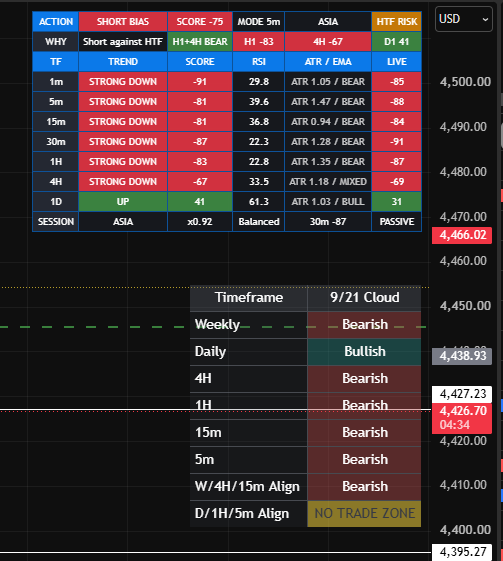Click the red 4,466.02 price label
This screenshot has height=561, width=503.
tap(462, 235)
